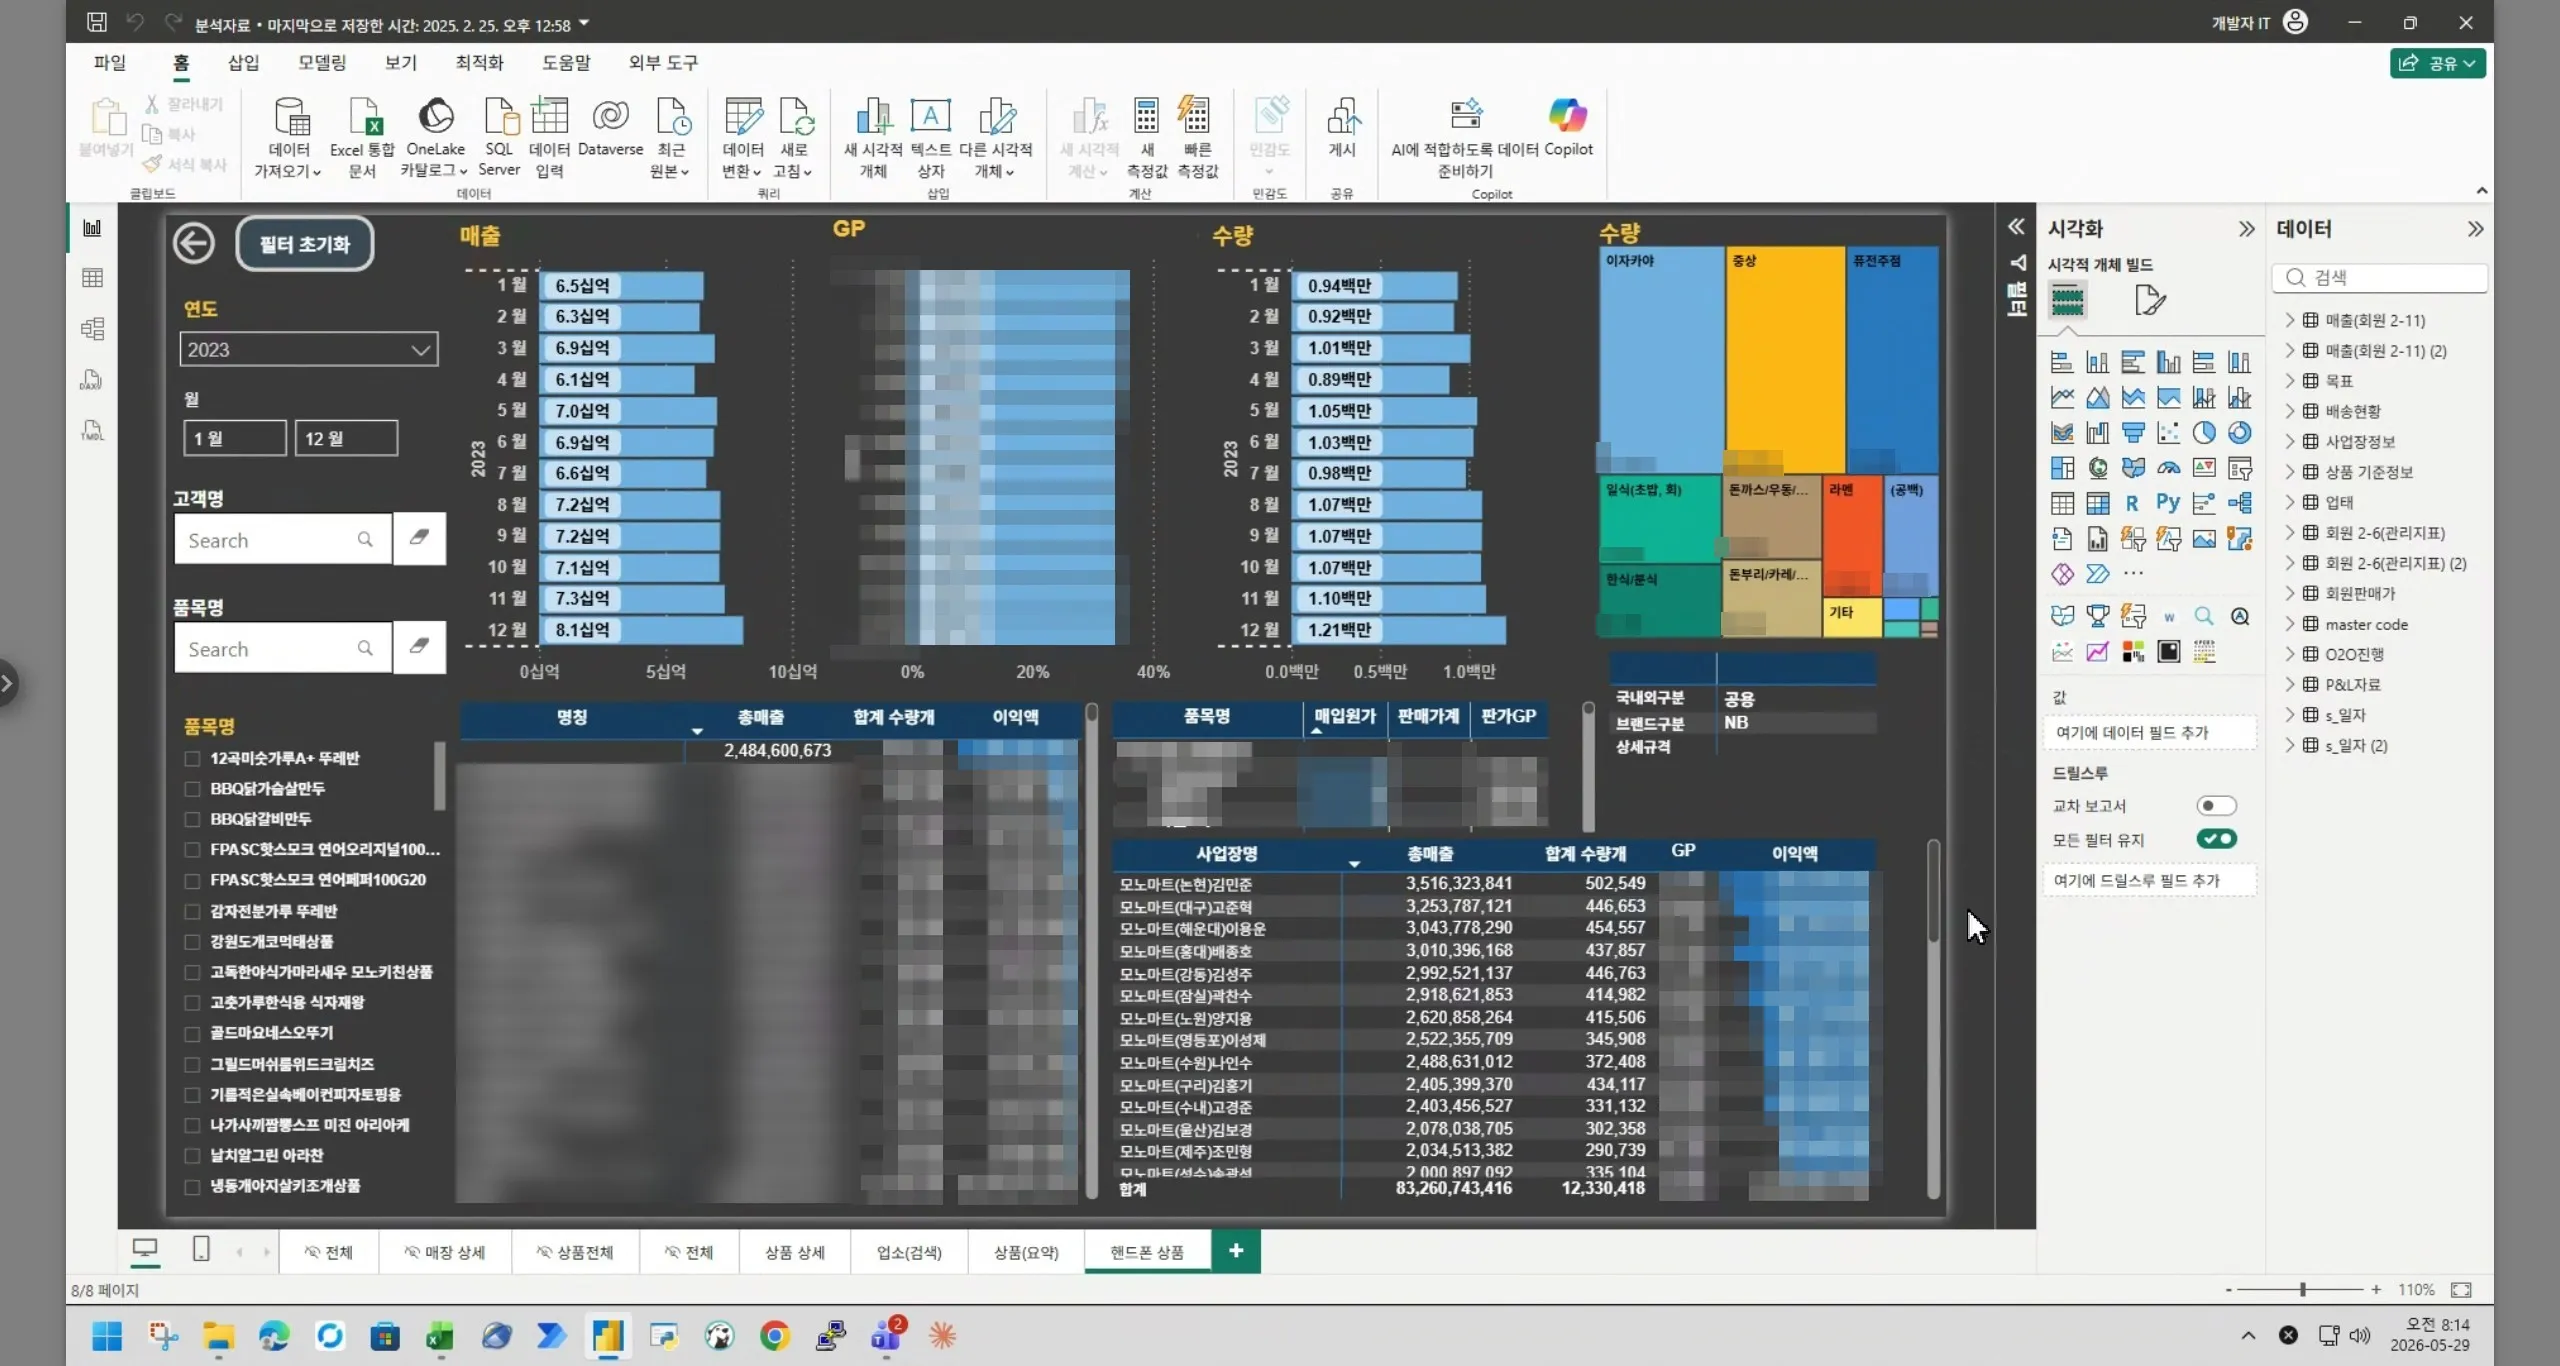Open the 파일 menu
This screenshot has height=1366, width=2560.
tap(110, 62)
